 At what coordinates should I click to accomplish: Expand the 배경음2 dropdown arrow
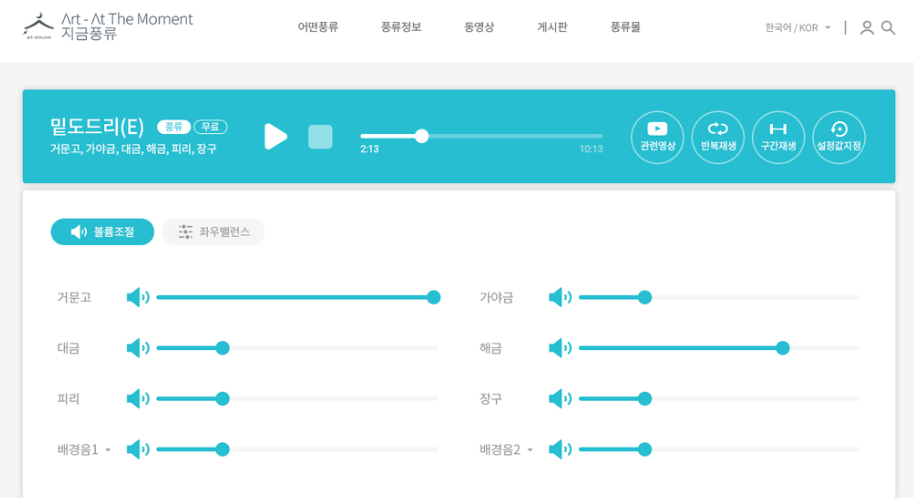[530, 450]
